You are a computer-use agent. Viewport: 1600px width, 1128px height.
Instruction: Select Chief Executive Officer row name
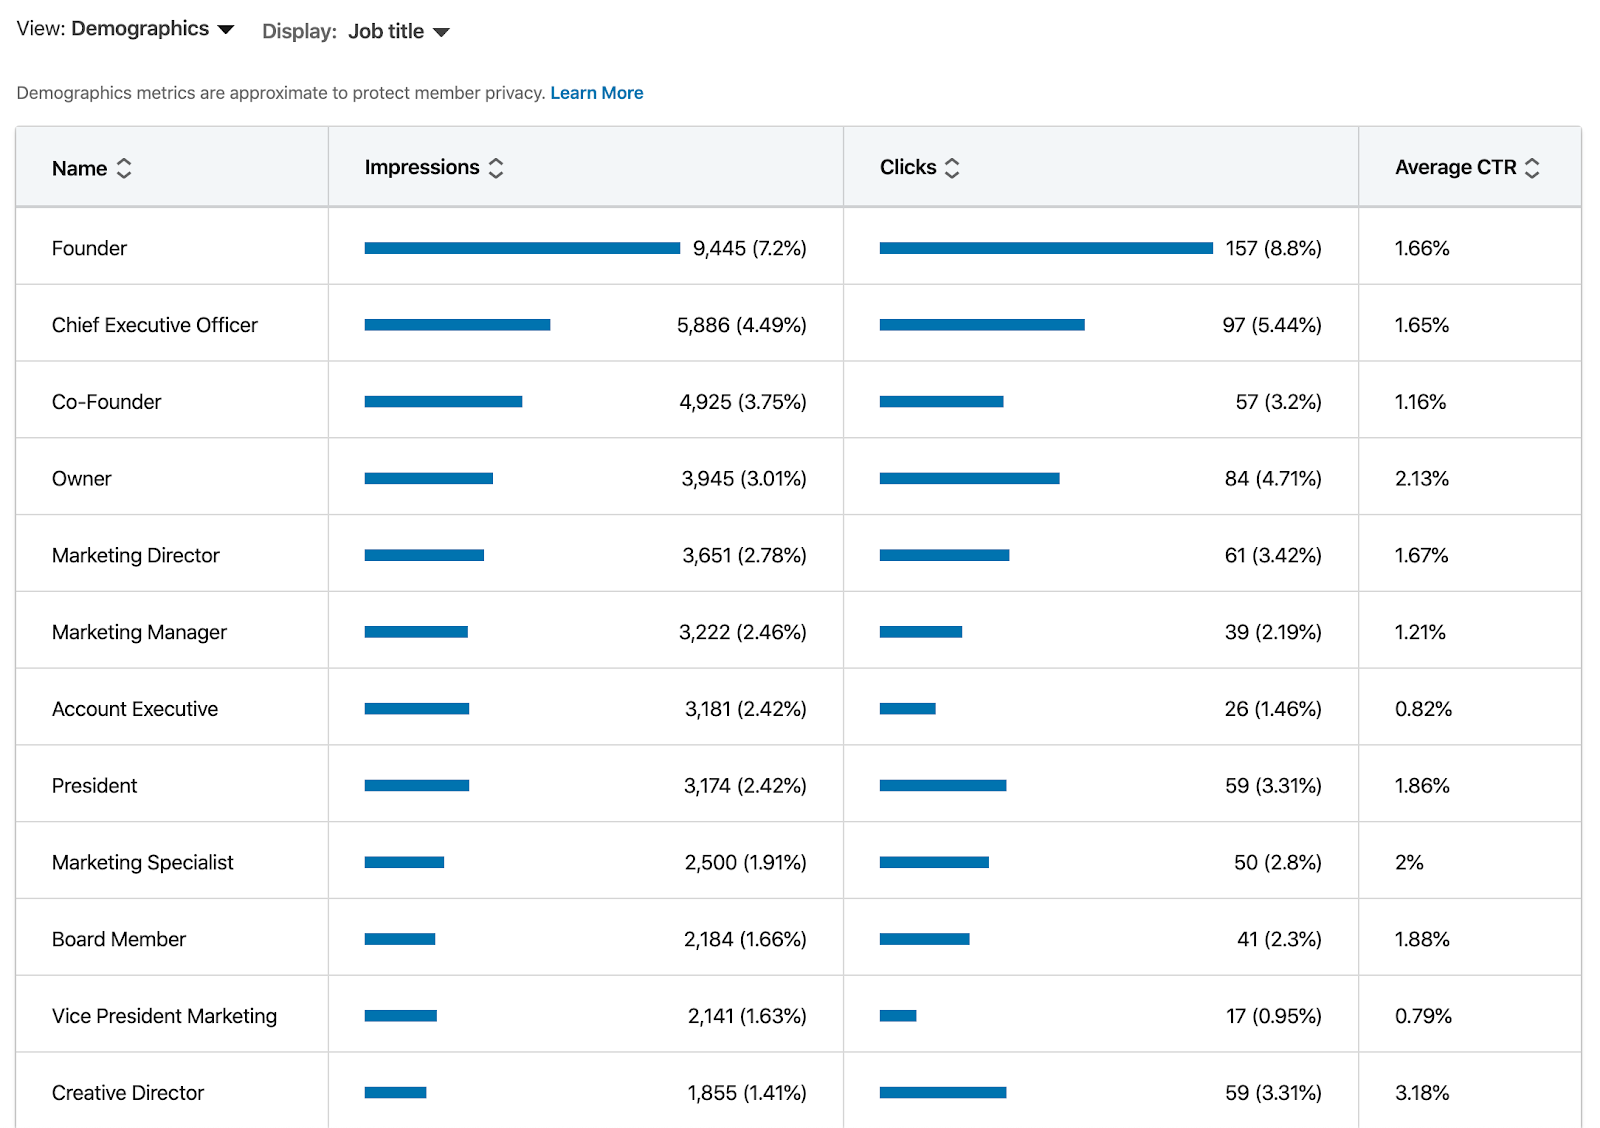click(155, 325)
